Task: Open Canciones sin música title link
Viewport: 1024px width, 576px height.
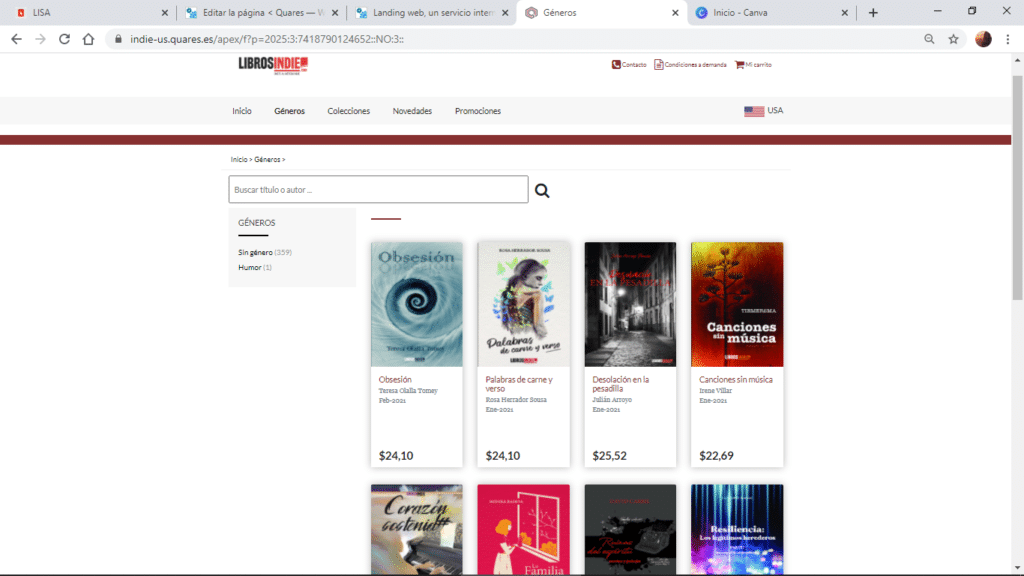Action: (736, 379)
